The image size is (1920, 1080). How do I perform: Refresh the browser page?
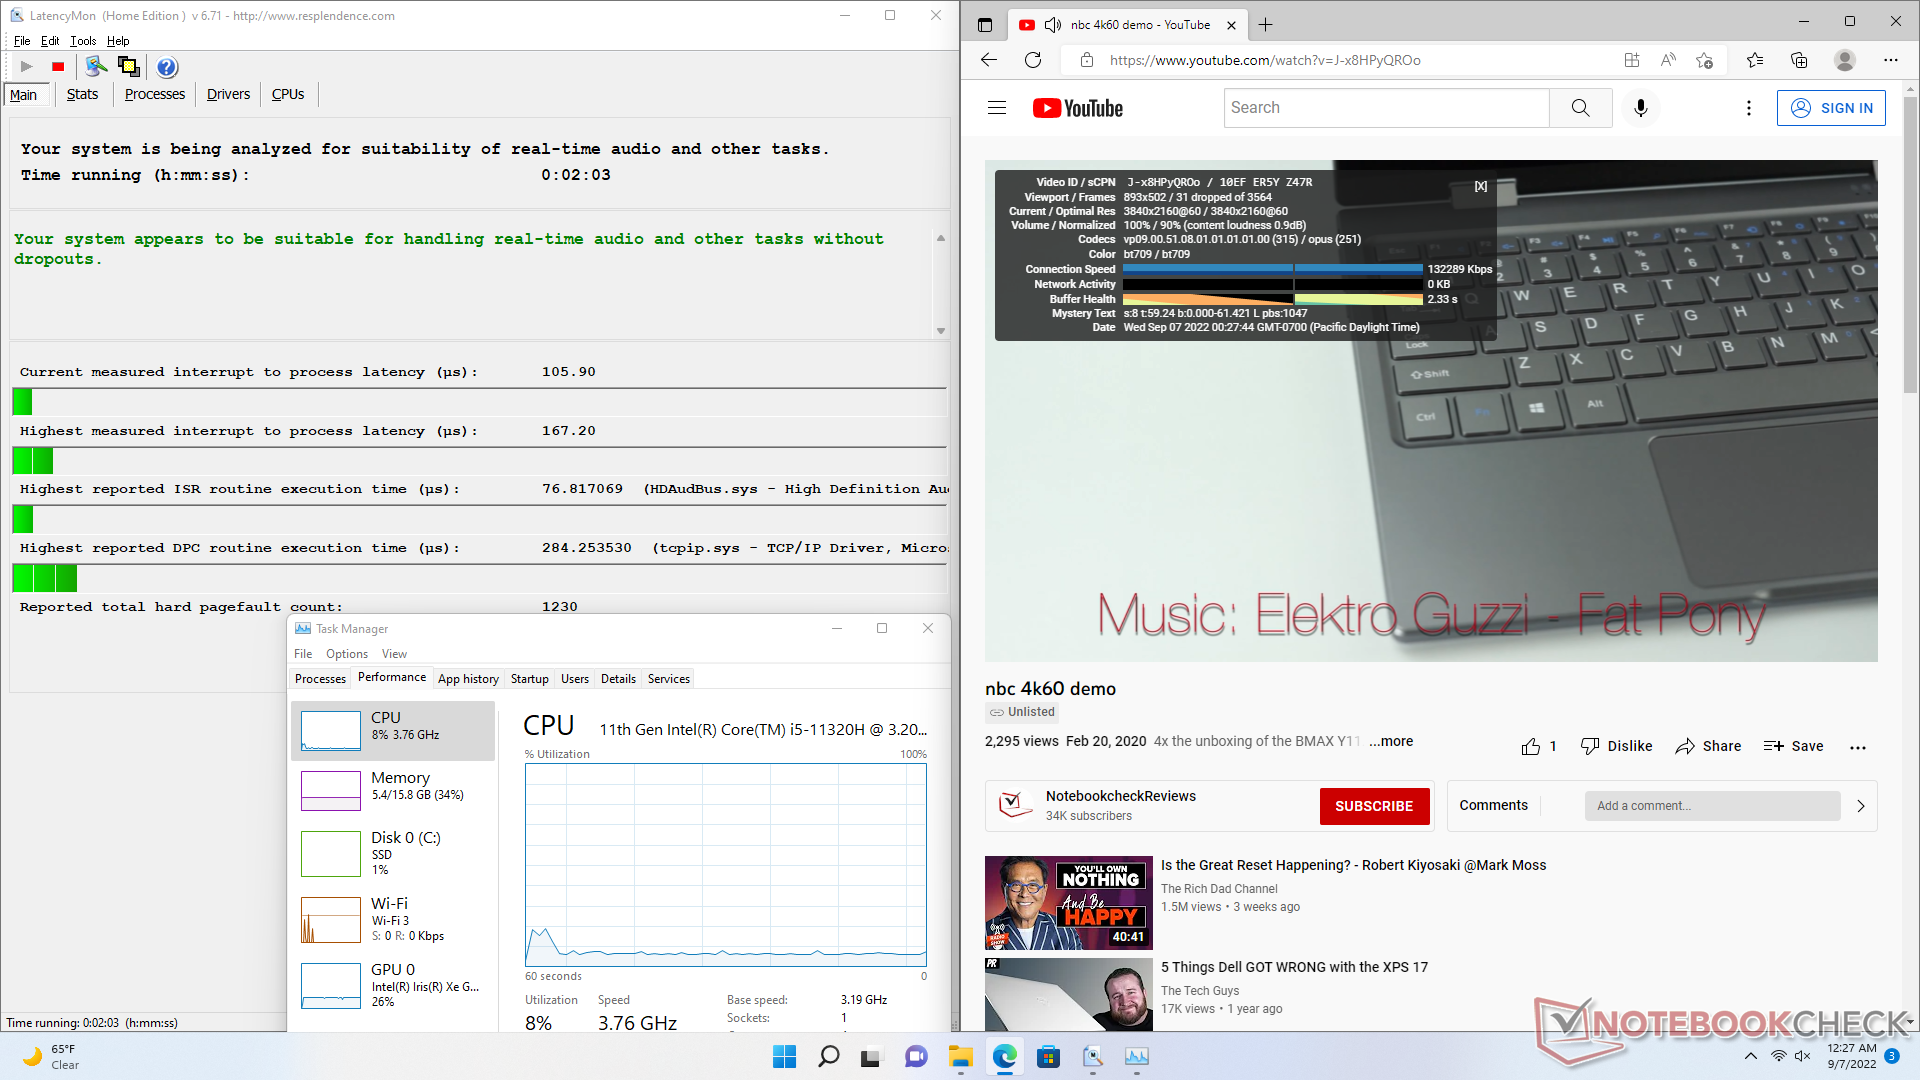(1033, 60)
